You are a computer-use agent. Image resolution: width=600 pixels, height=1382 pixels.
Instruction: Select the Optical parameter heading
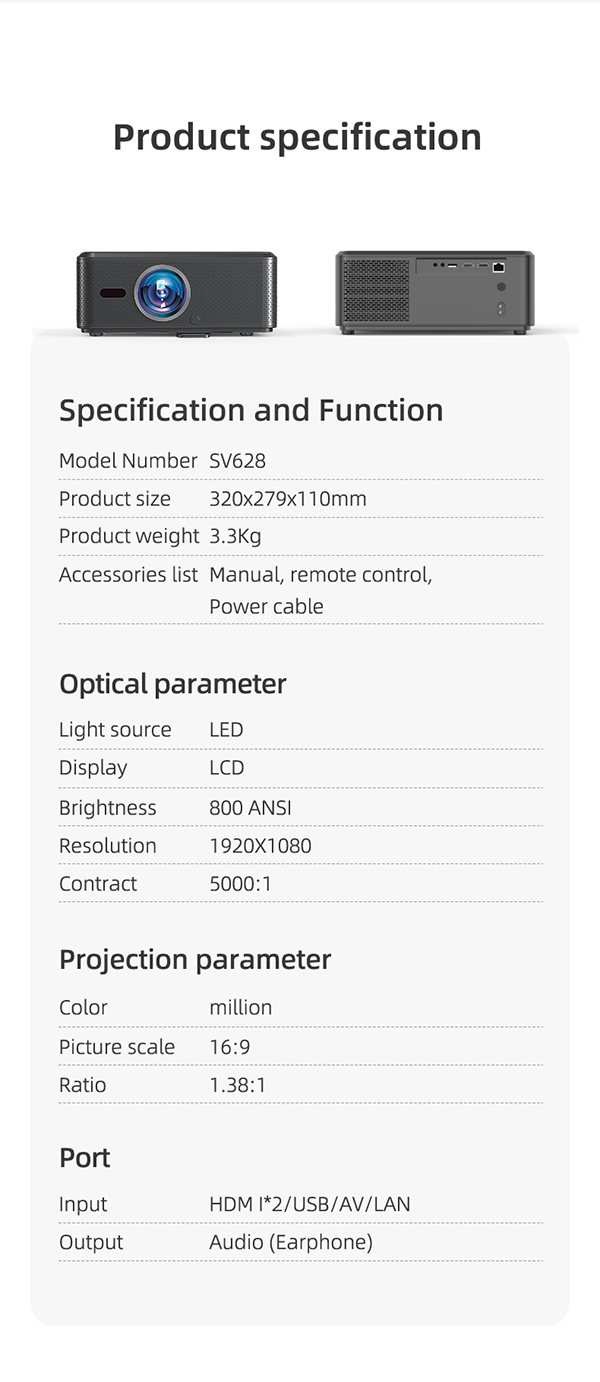(173, 684)
